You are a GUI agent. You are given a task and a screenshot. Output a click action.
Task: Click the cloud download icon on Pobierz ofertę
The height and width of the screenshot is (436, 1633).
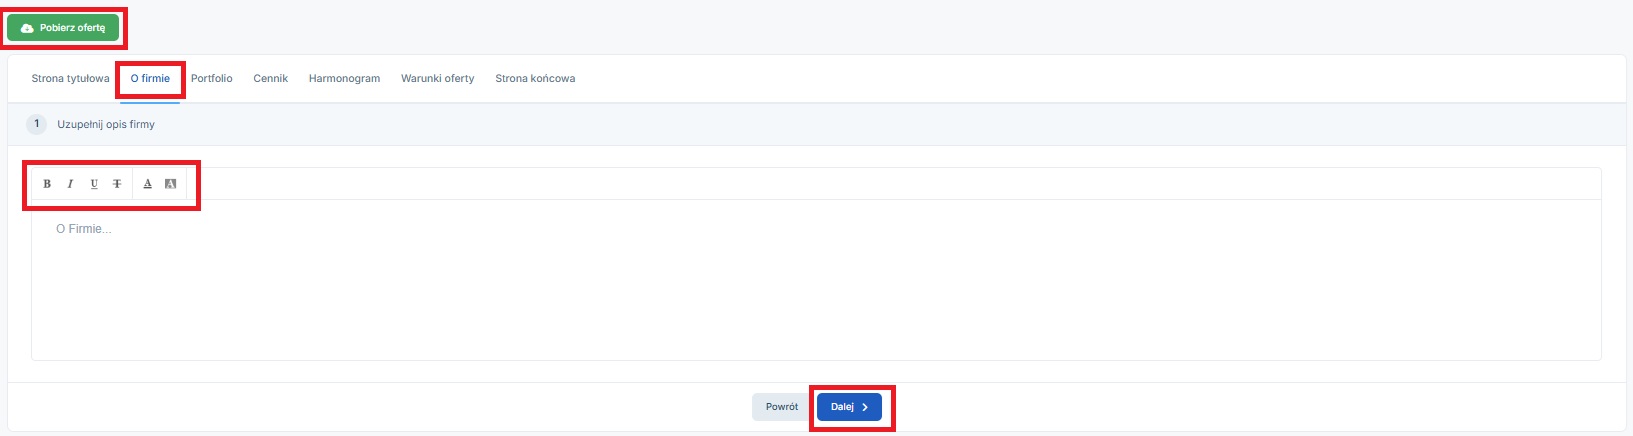pyautogui.click(x=27, y=28)
